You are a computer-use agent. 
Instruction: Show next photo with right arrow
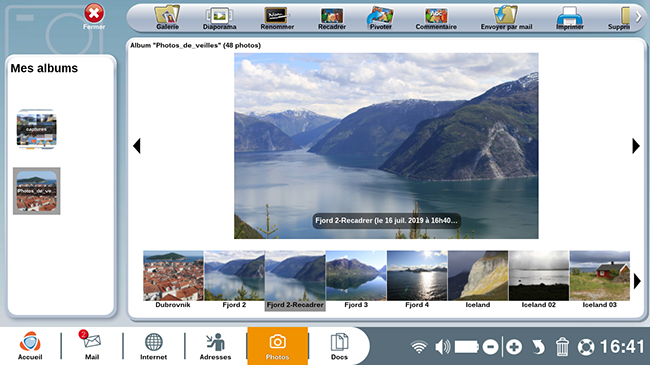tap(636, 146)
